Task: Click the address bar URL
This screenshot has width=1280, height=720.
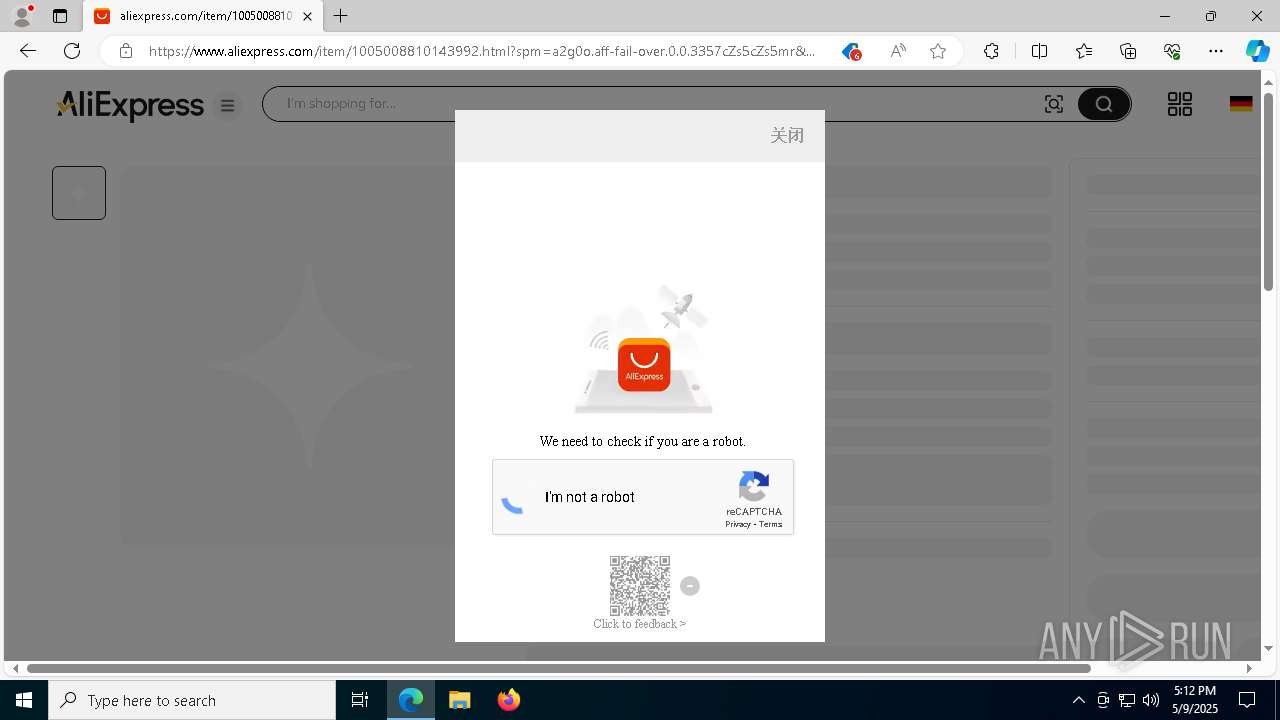Action: pyautogui.click(x=482, y=51)
